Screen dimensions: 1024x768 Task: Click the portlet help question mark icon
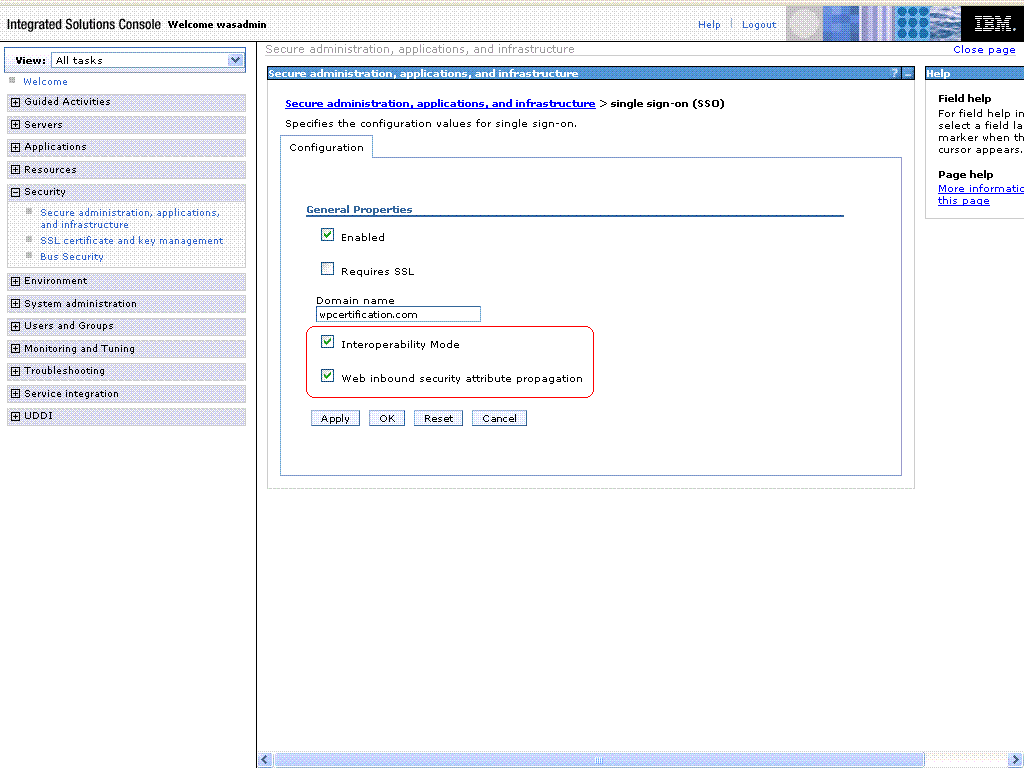pyautogui.click(x=894, y=73)
